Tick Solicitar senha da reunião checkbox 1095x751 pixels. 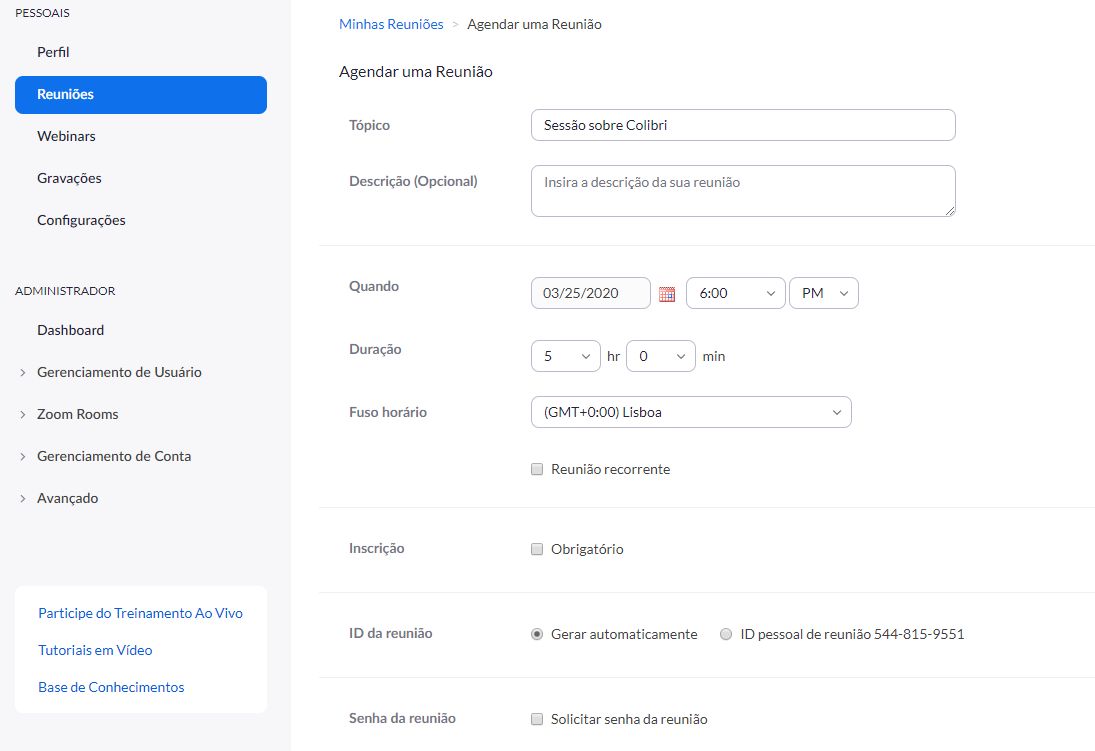click(x=537, y=719)
